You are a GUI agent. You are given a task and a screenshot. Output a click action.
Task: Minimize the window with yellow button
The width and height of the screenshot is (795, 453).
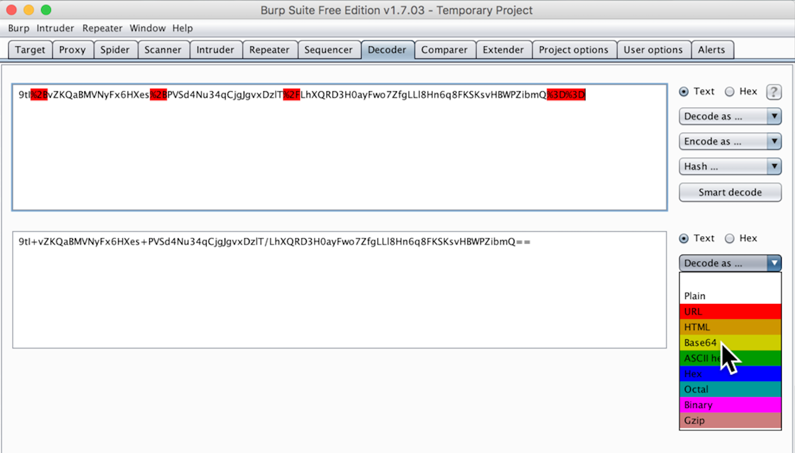tap(29, 10)
